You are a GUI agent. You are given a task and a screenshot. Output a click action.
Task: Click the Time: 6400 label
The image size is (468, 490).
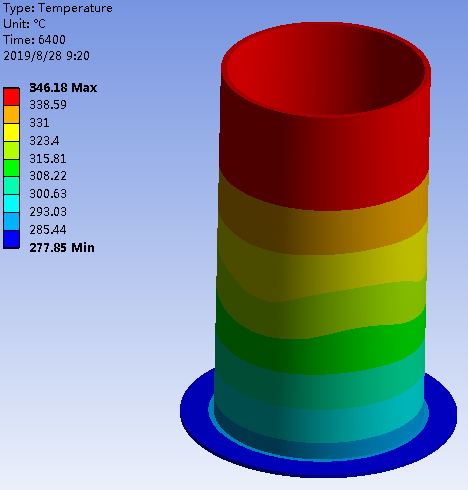click(x=34, y=40)
